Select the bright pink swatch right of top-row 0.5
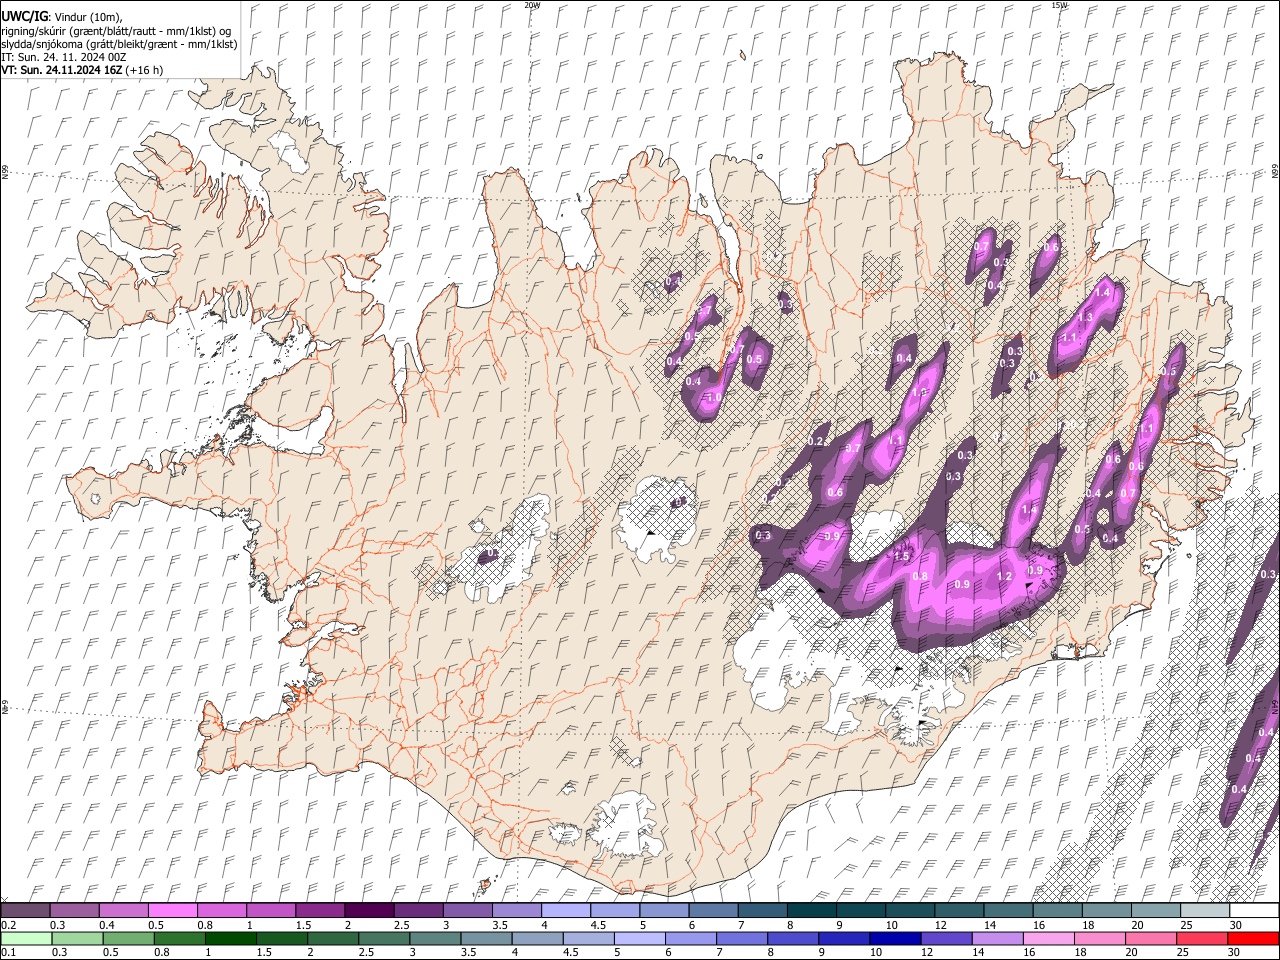This screenshot has width=1280, height=960. pyautogui.click(x=174, y=911)
